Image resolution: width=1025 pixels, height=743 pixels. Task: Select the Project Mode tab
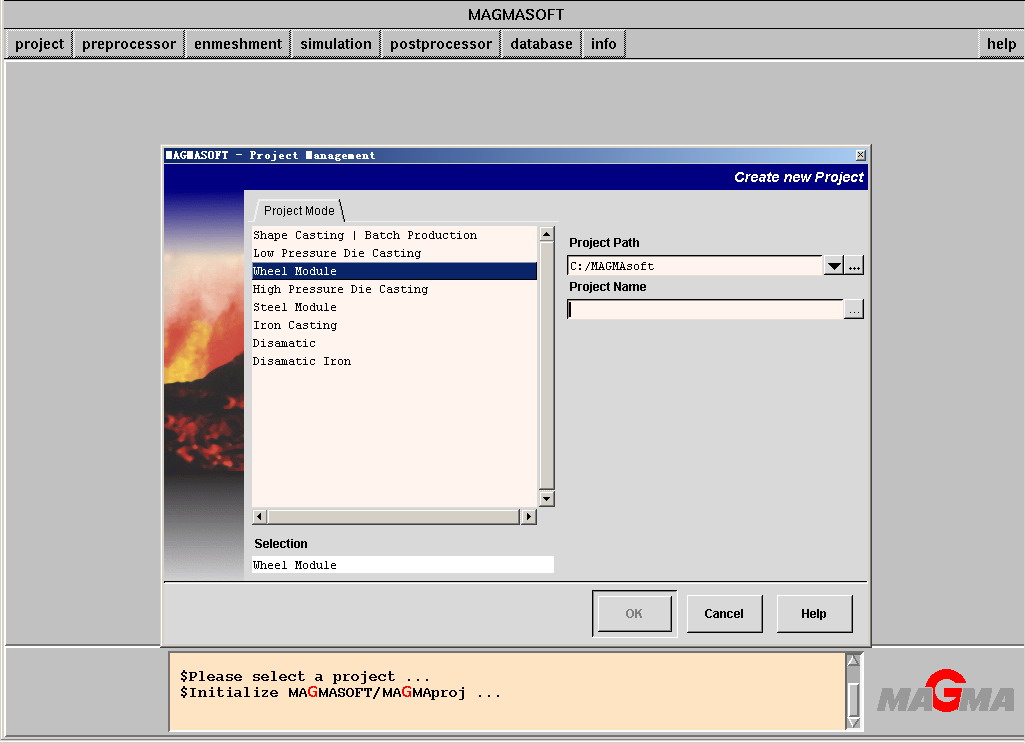[299, 210]
